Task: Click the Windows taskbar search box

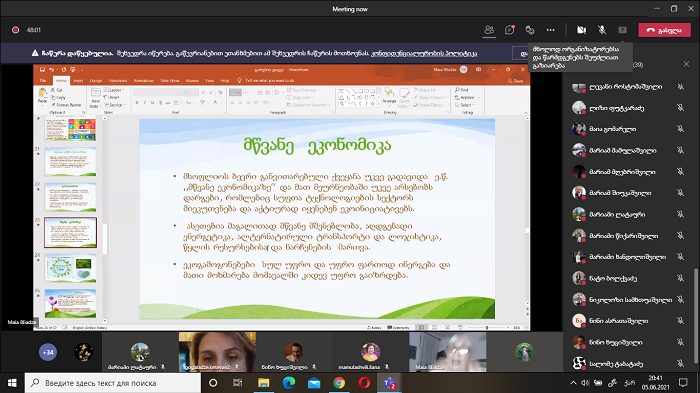Action: point(112,383)
